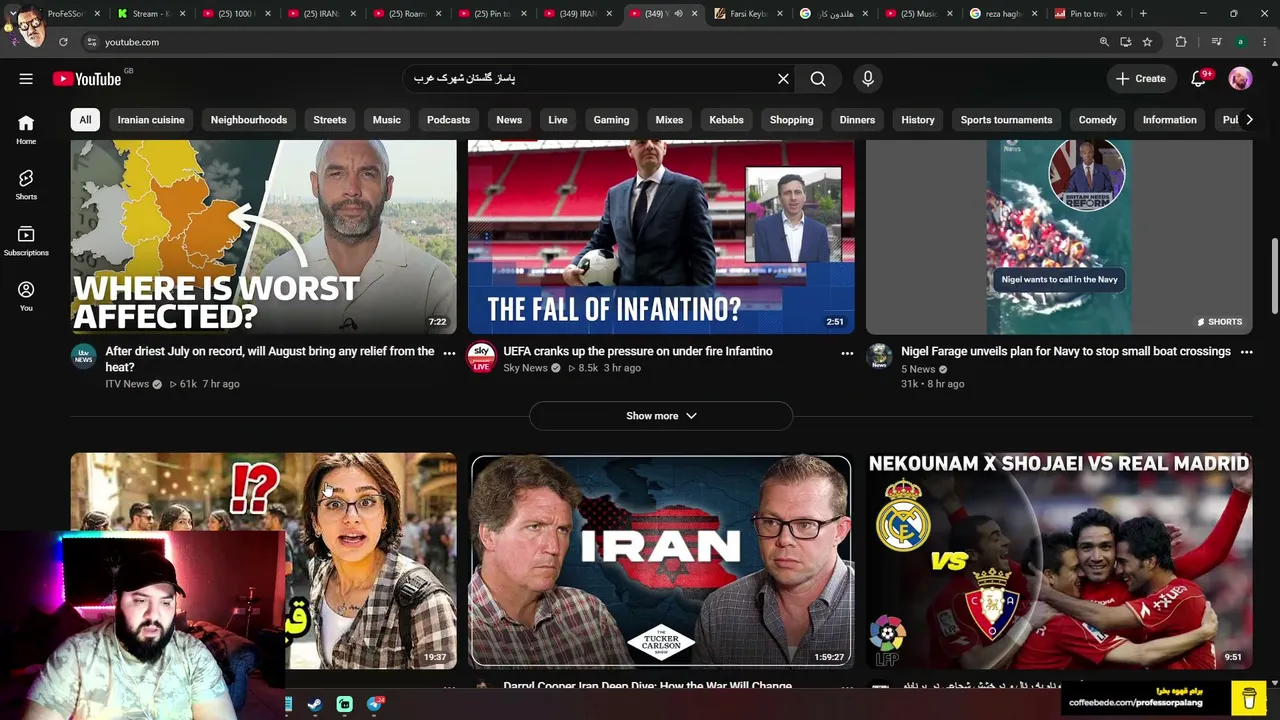Open options menu for UEFA Infantino video
The width and height of the screenshot is (1280, 720).
coord(847,353)
